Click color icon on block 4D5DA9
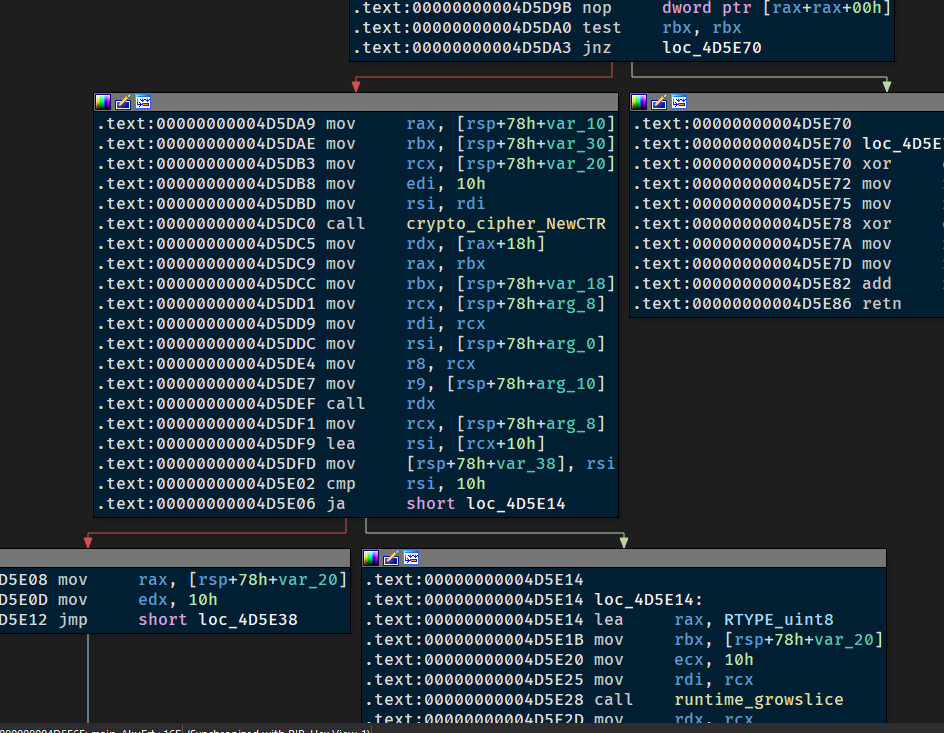Viewport: 944px width, 733px height. 103,102
